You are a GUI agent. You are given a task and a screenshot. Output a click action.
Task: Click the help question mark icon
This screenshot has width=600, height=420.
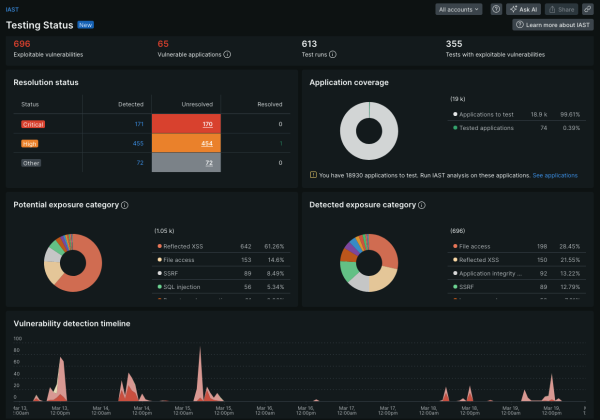pyautogui.click(x=497, y=9)
